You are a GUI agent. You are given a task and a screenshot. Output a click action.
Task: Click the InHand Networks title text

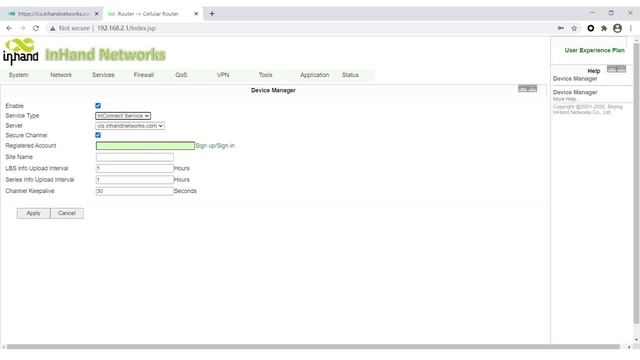click(105, 54)
